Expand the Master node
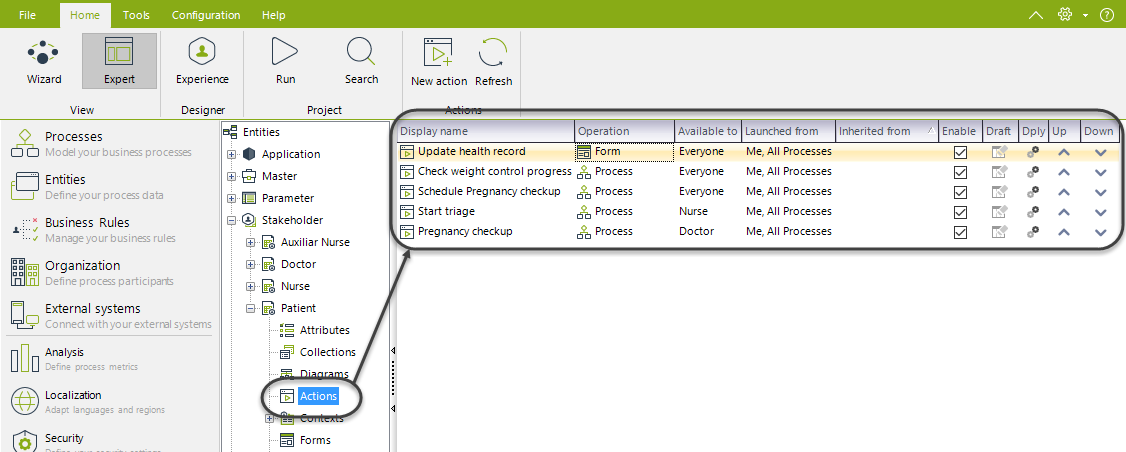 pyautogui.click(x=231, y=177)
